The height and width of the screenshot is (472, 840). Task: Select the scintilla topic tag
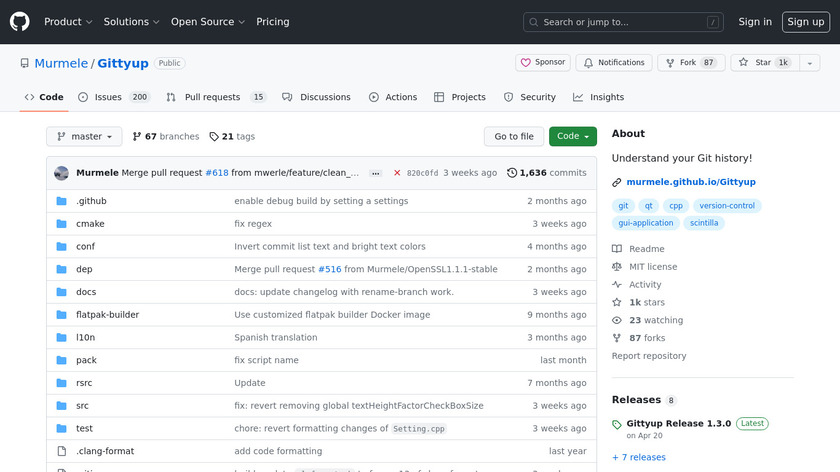704,223
